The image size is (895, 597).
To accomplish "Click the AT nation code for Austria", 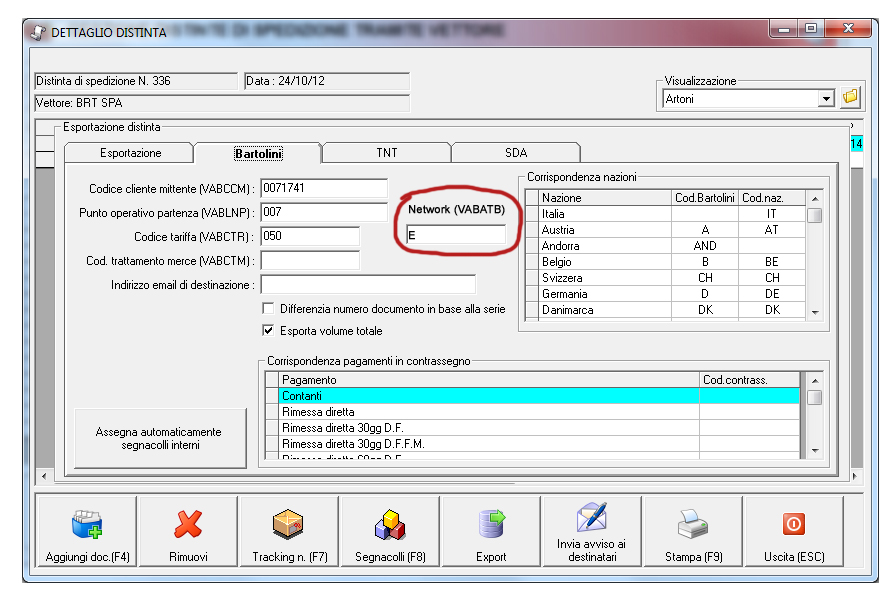I will coord(772,230).
